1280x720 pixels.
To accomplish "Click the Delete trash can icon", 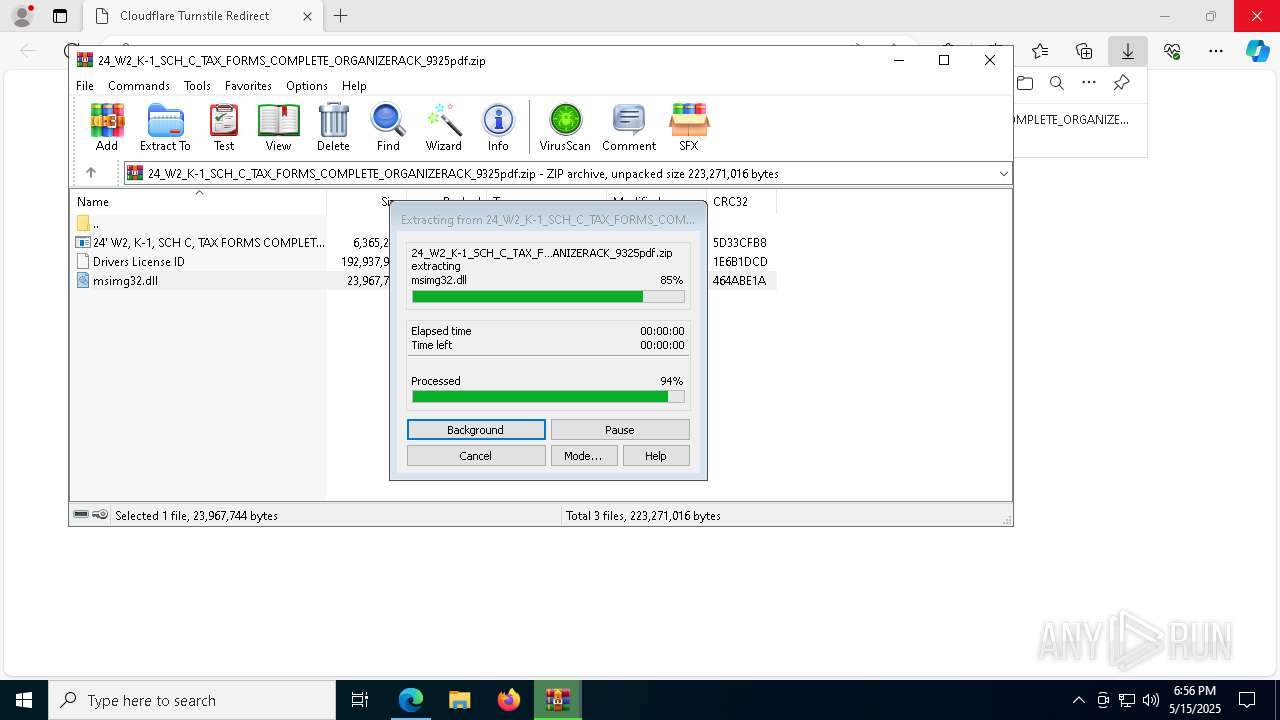I will pyautogui.click(x=333, y=127).
